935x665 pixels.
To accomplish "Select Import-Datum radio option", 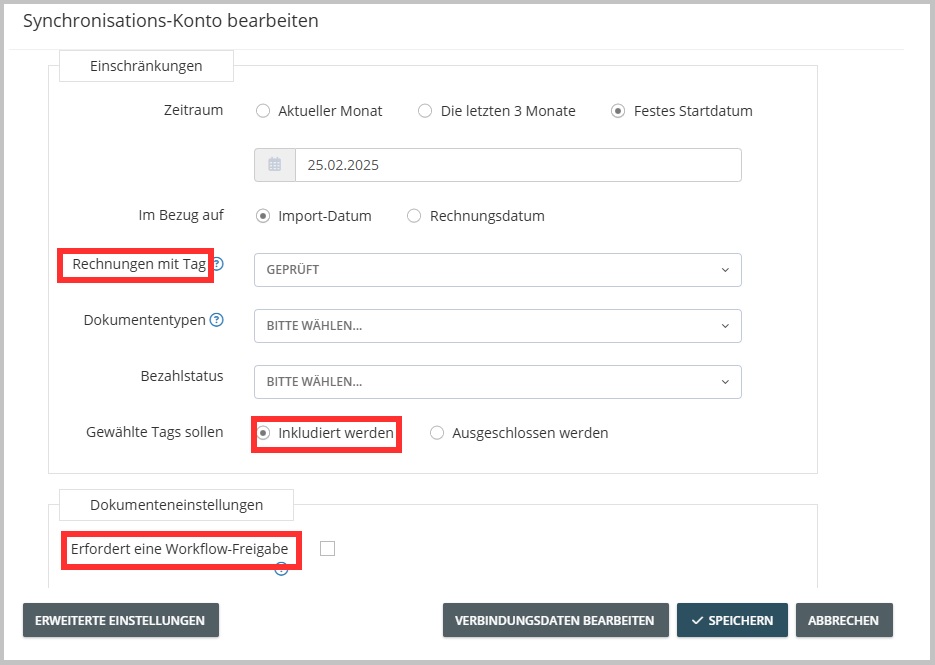I will coord(263,216).
